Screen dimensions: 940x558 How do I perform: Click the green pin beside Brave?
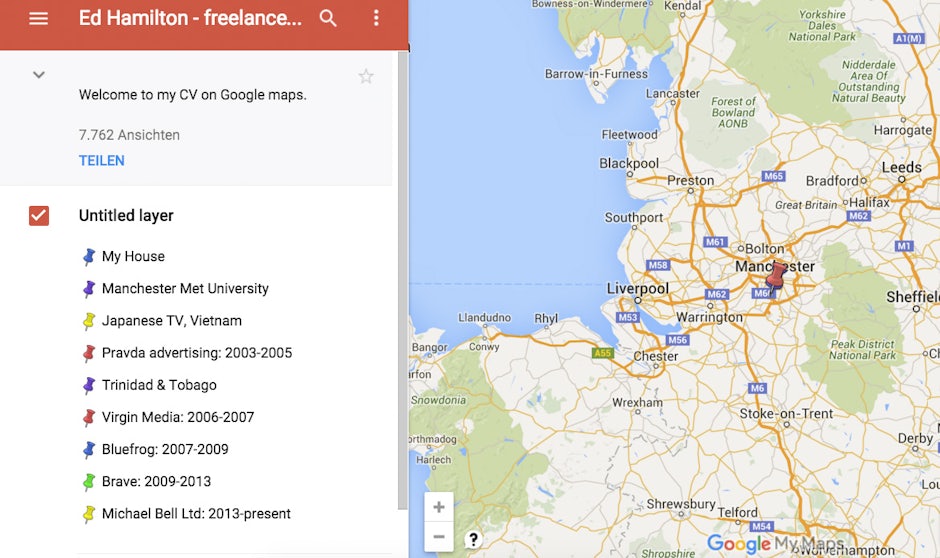click(89, 482)
